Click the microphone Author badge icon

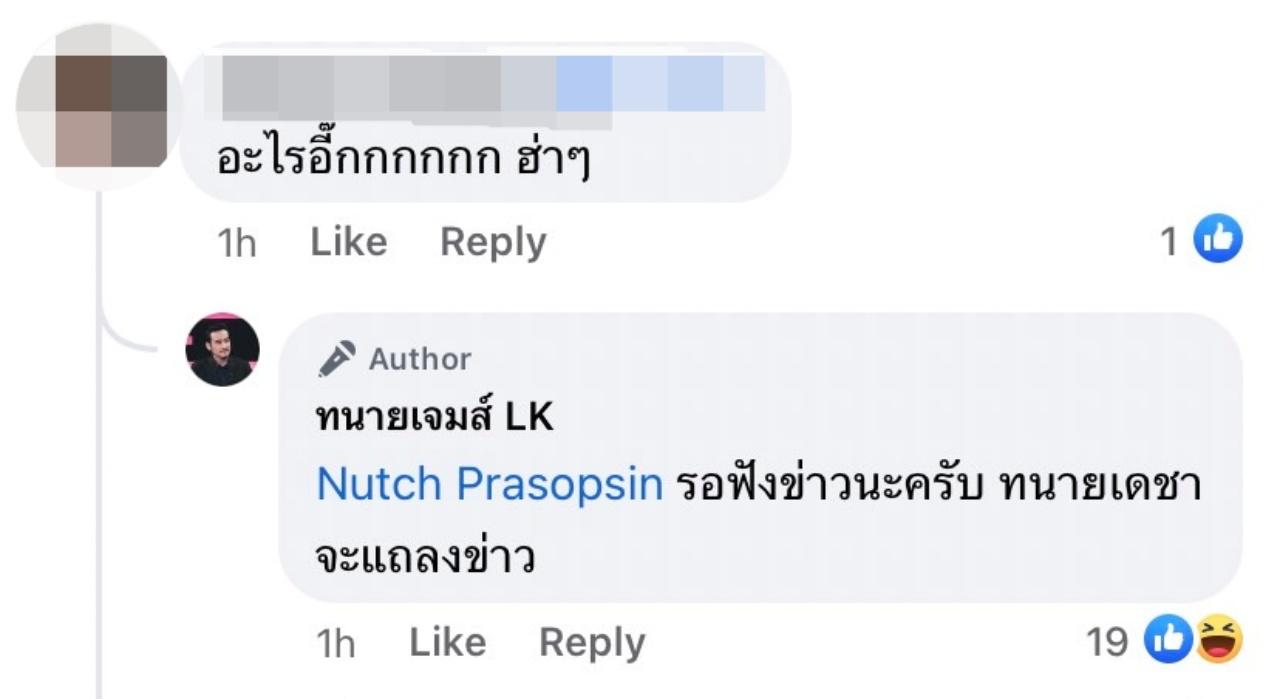(x=337, y=359)
